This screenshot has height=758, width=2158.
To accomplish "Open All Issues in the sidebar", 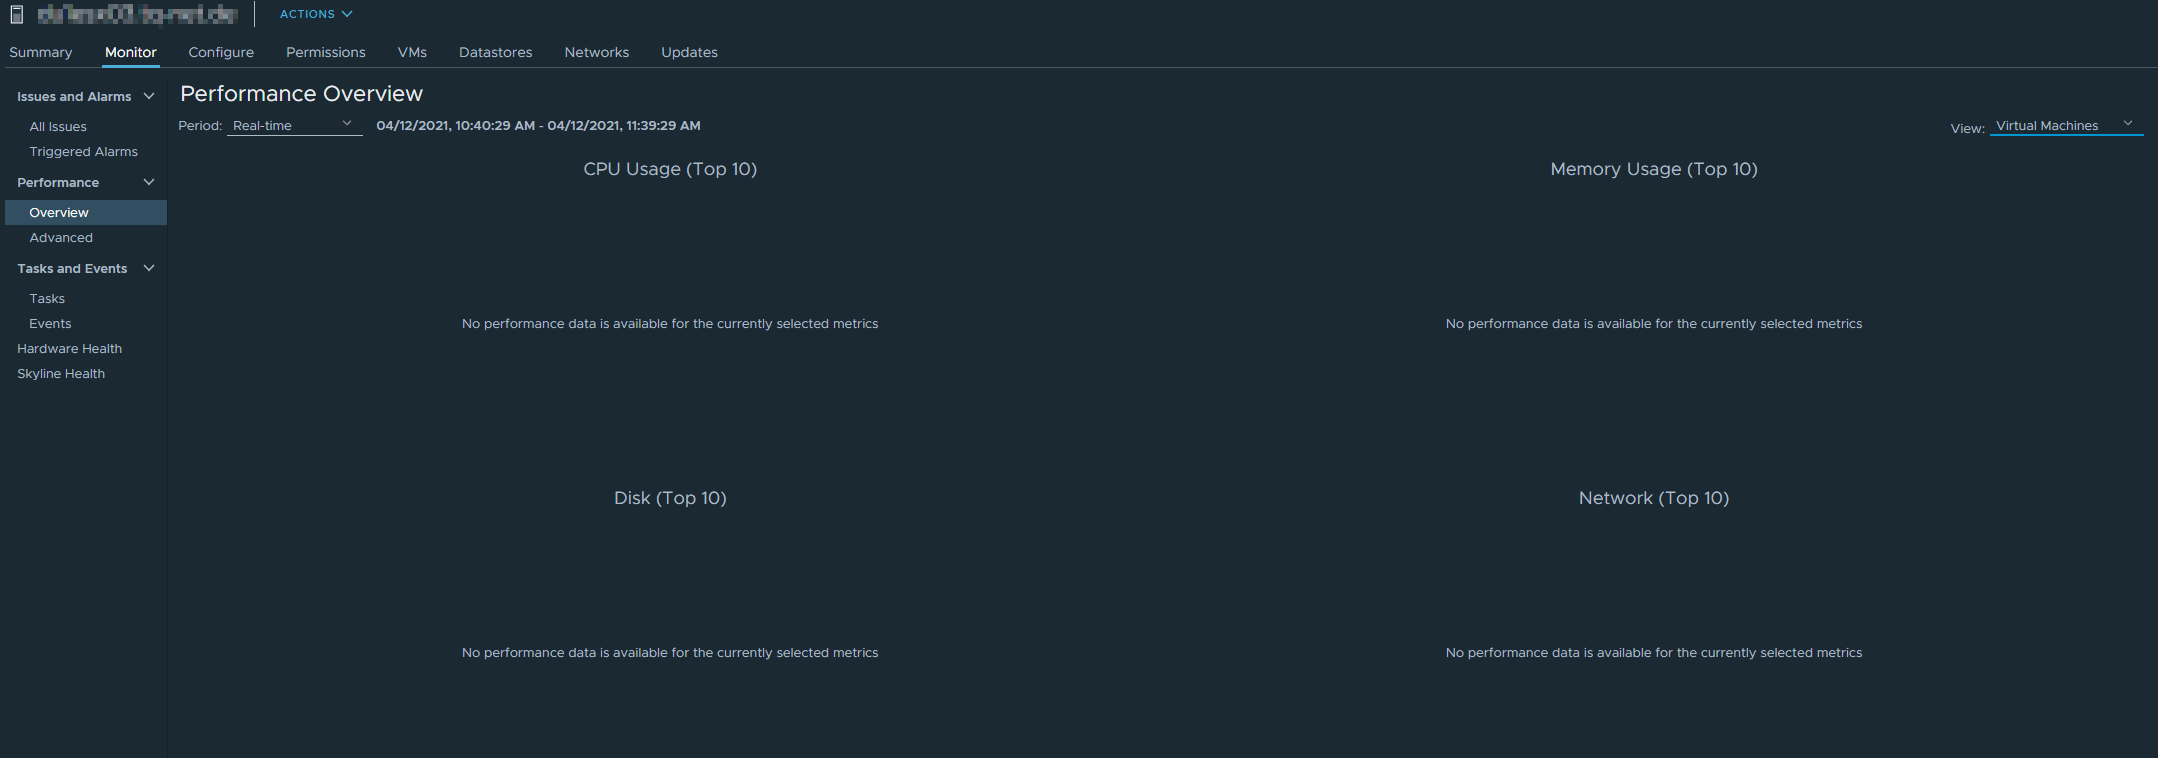I will coord(58,127).
